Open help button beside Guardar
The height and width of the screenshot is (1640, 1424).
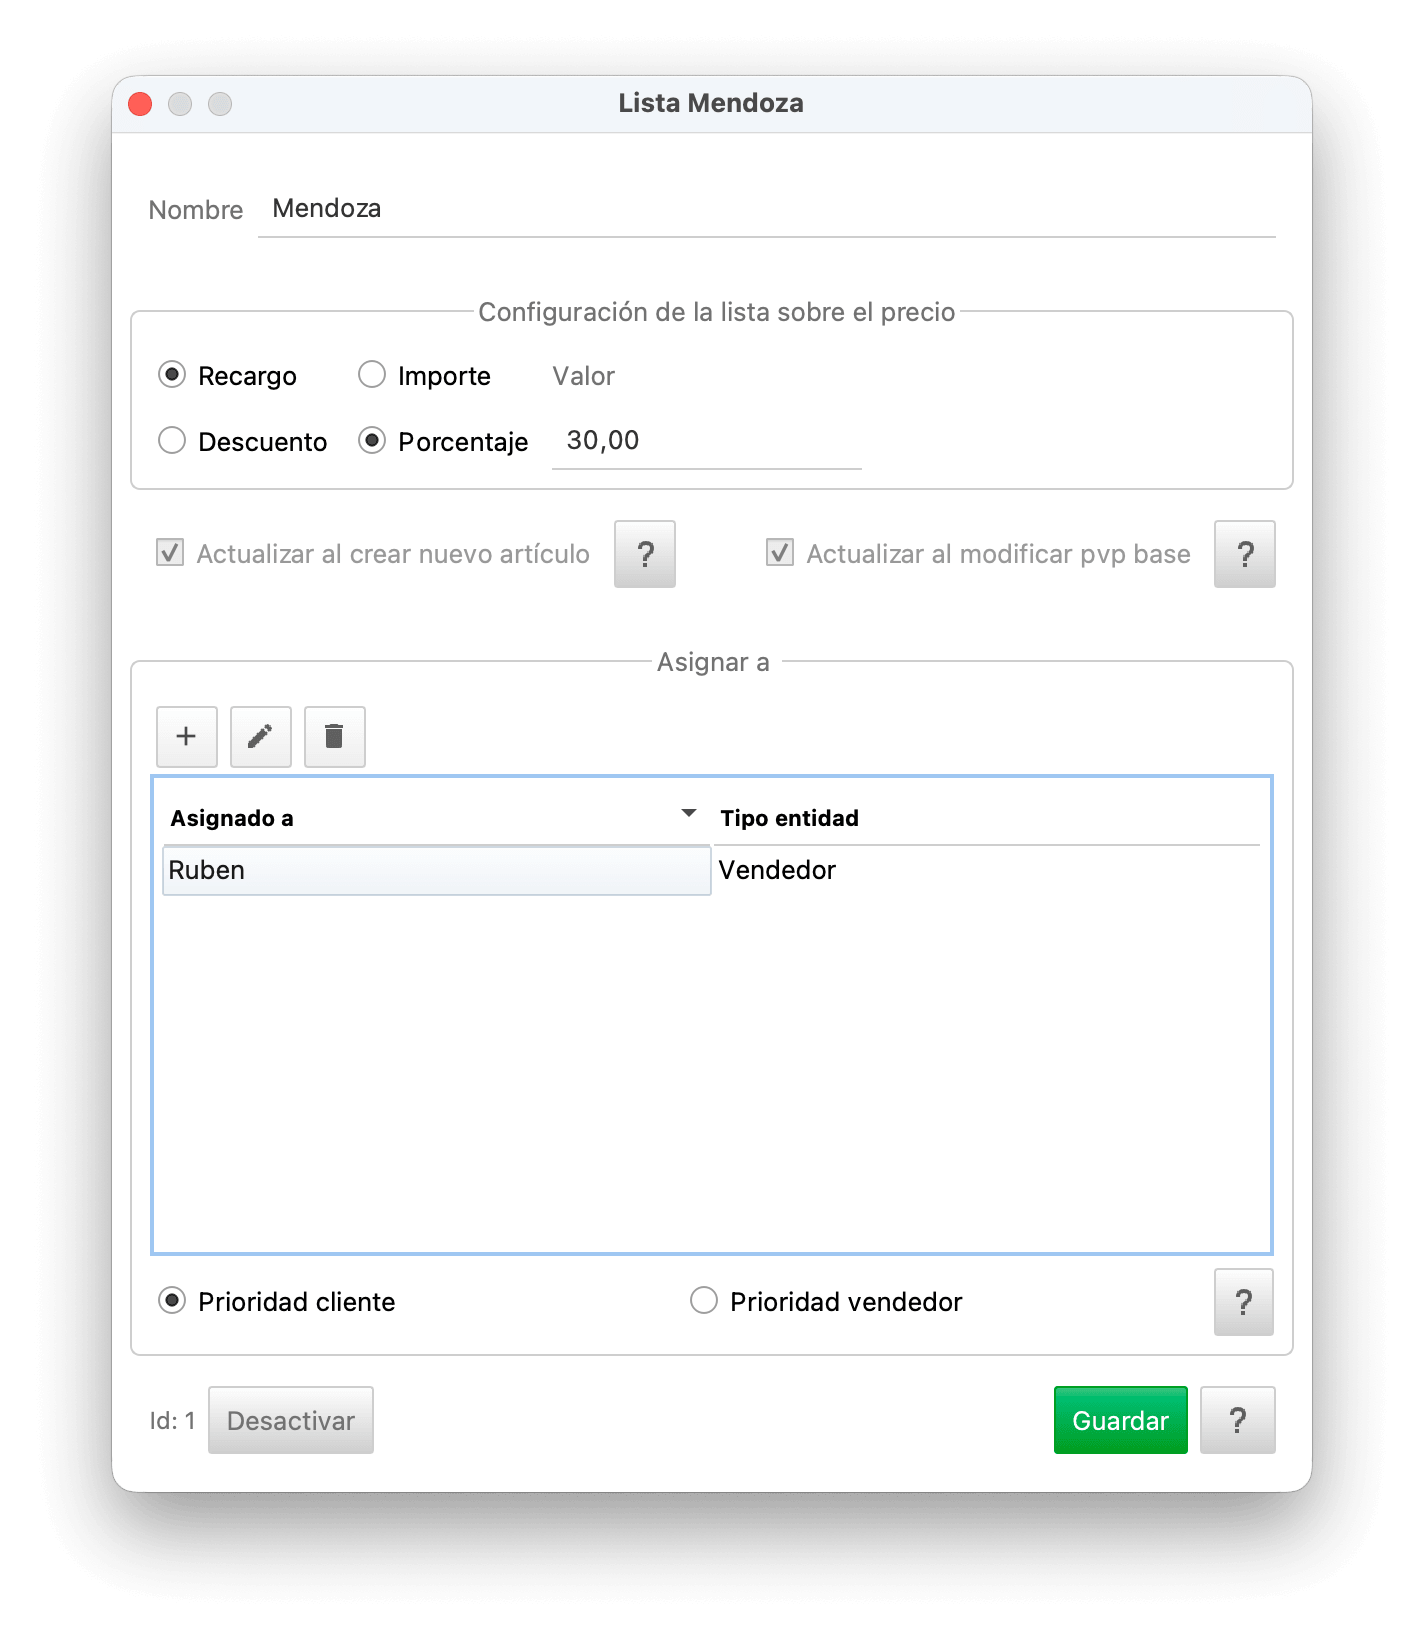tap(1237, 1420)
